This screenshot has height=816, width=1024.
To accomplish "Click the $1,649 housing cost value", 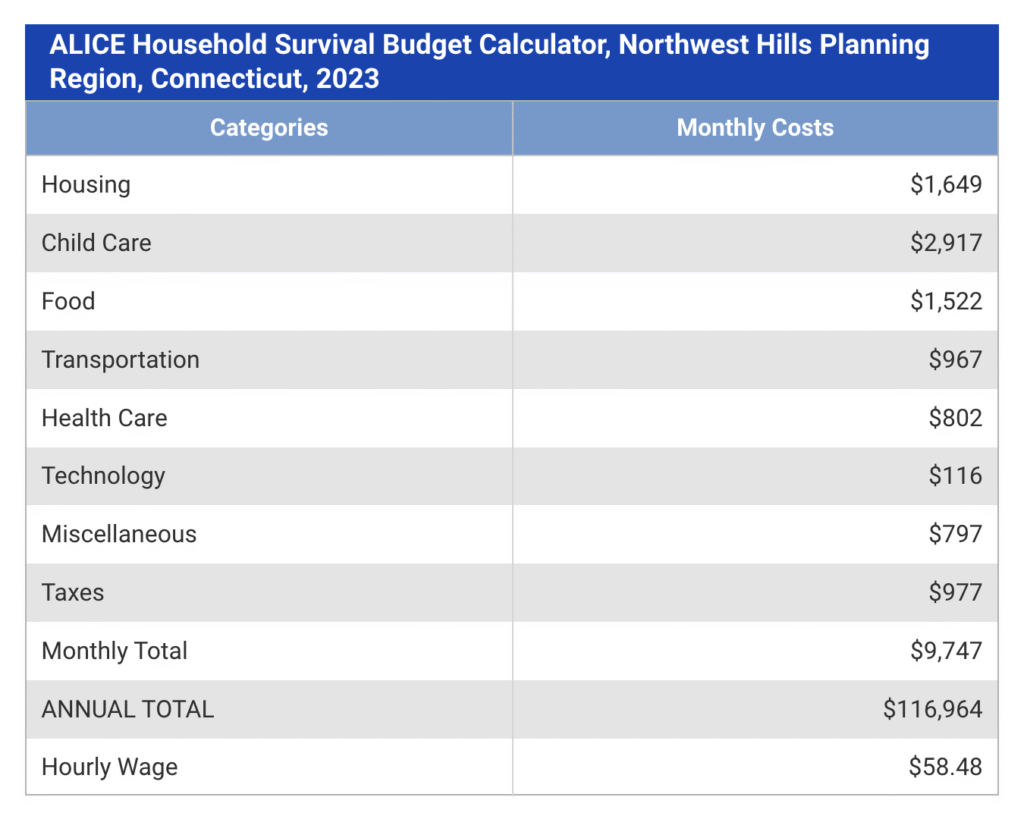I will click(946, 185).
